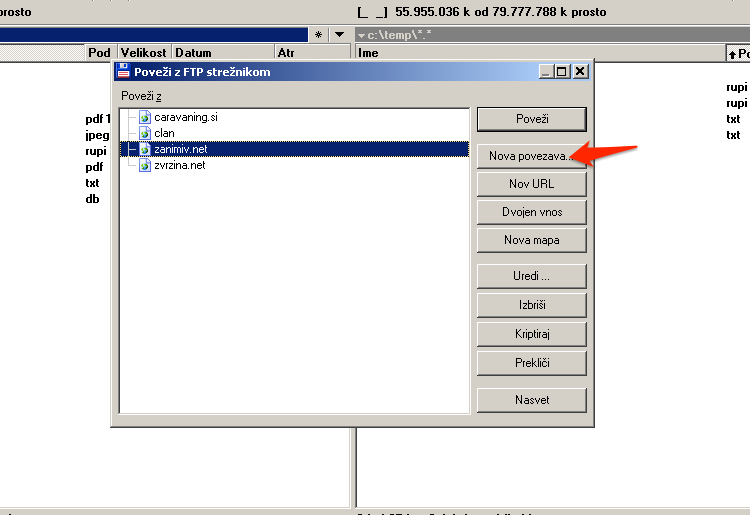Edit the selected connection with Uredi
Screen dimensions: 750x515
tap(531, 276)
